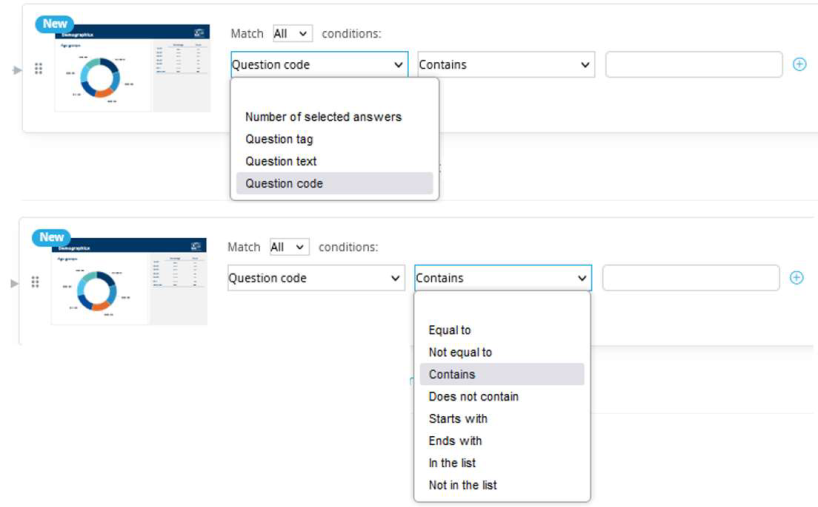This screenshot has height=507, width=818.
Task: Open the first Match All dropdown
Action: pos(293,33)
